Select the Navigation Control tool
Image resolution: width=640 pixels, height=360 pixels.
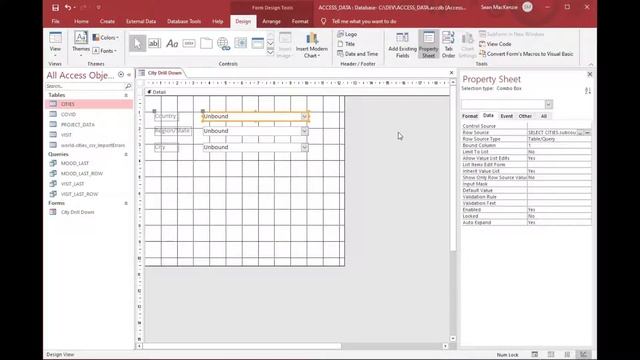click(x=258, y=43)
